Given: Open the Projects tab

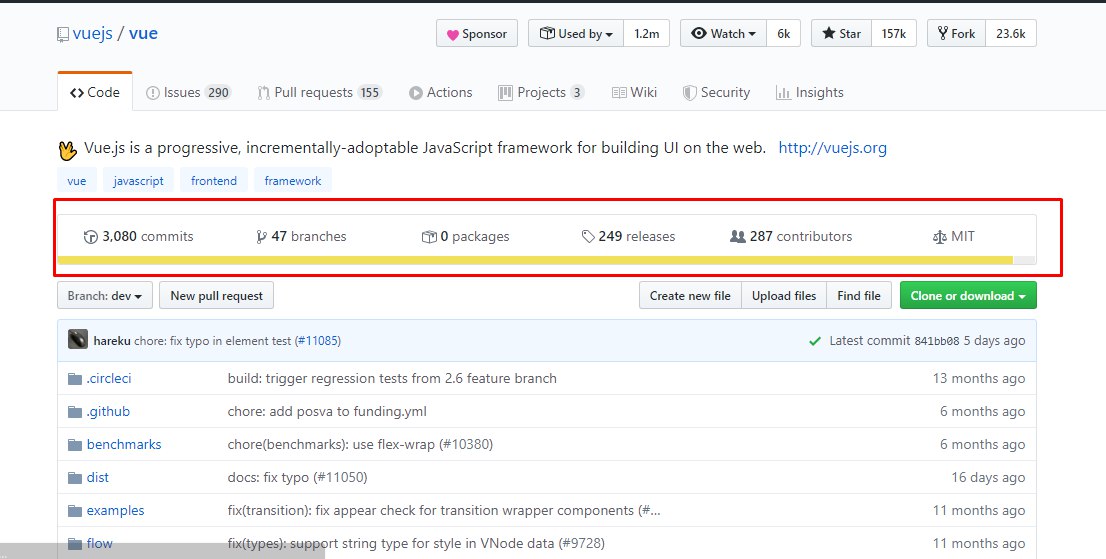Looking at the screenshot, I should tap(541, 92).
